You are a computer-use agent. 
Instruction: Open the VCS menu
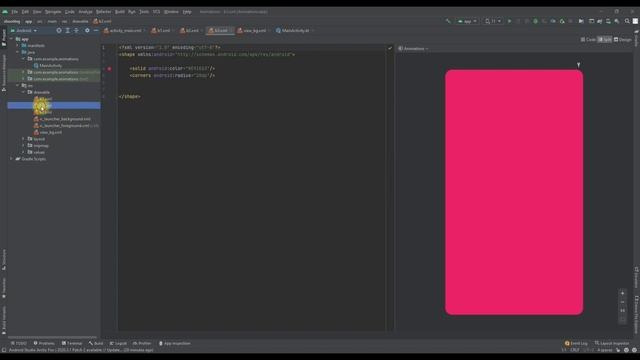coord(156,12)
